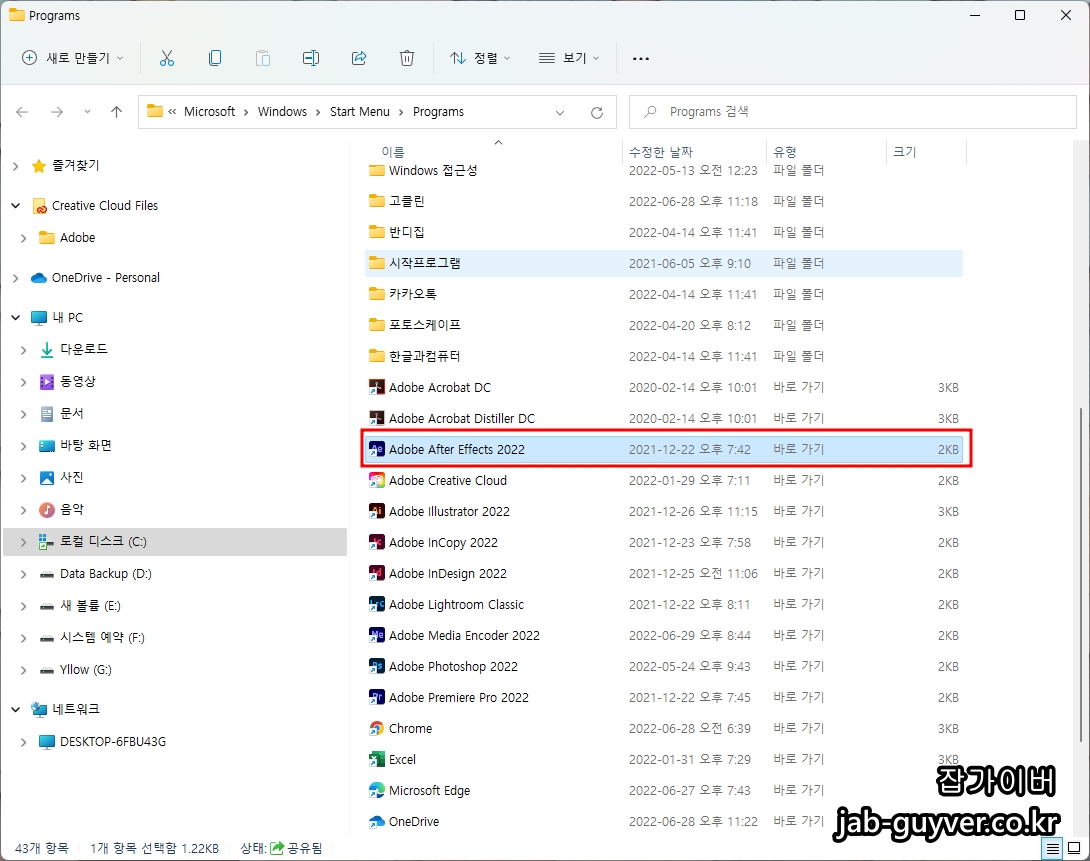Select 바탕 화면 in navigation pane
The width and height of the screenshot is (1090, 861).
(x=86, y=445)
